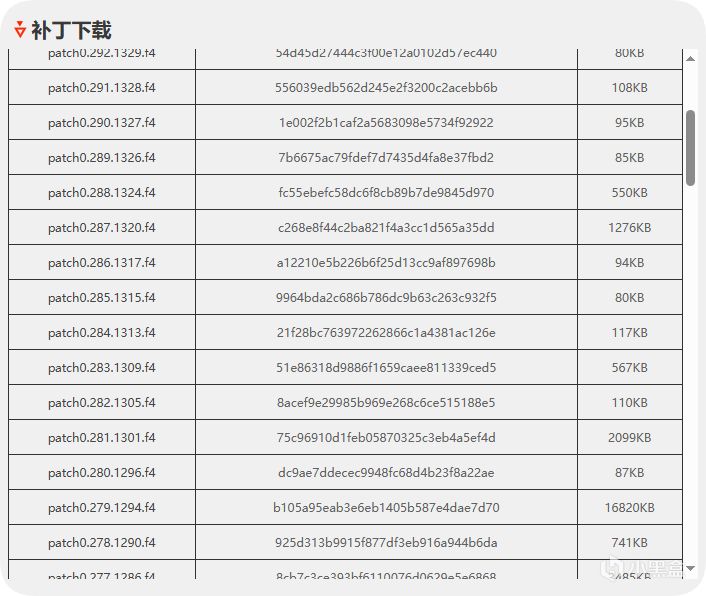This screenshot has height=596, width=706.
Task: Click the scrollbar up arrow
Action: (690, 59)
